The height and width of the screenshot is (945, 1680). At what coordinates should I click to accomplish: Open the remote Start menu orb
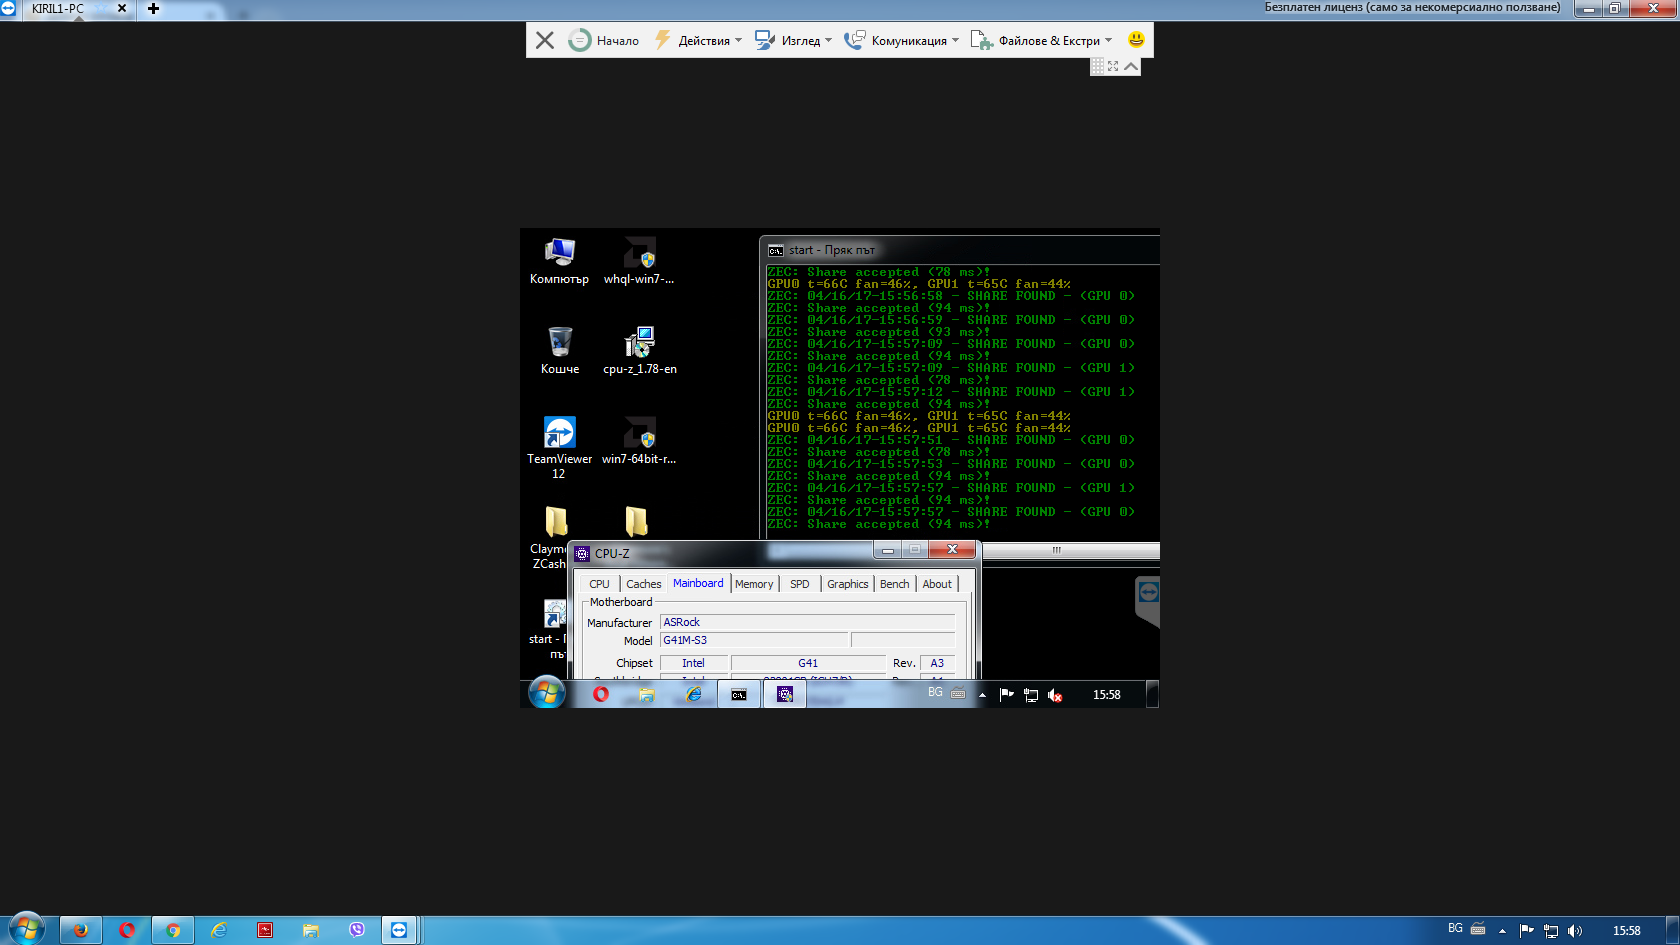pos(546,692)
